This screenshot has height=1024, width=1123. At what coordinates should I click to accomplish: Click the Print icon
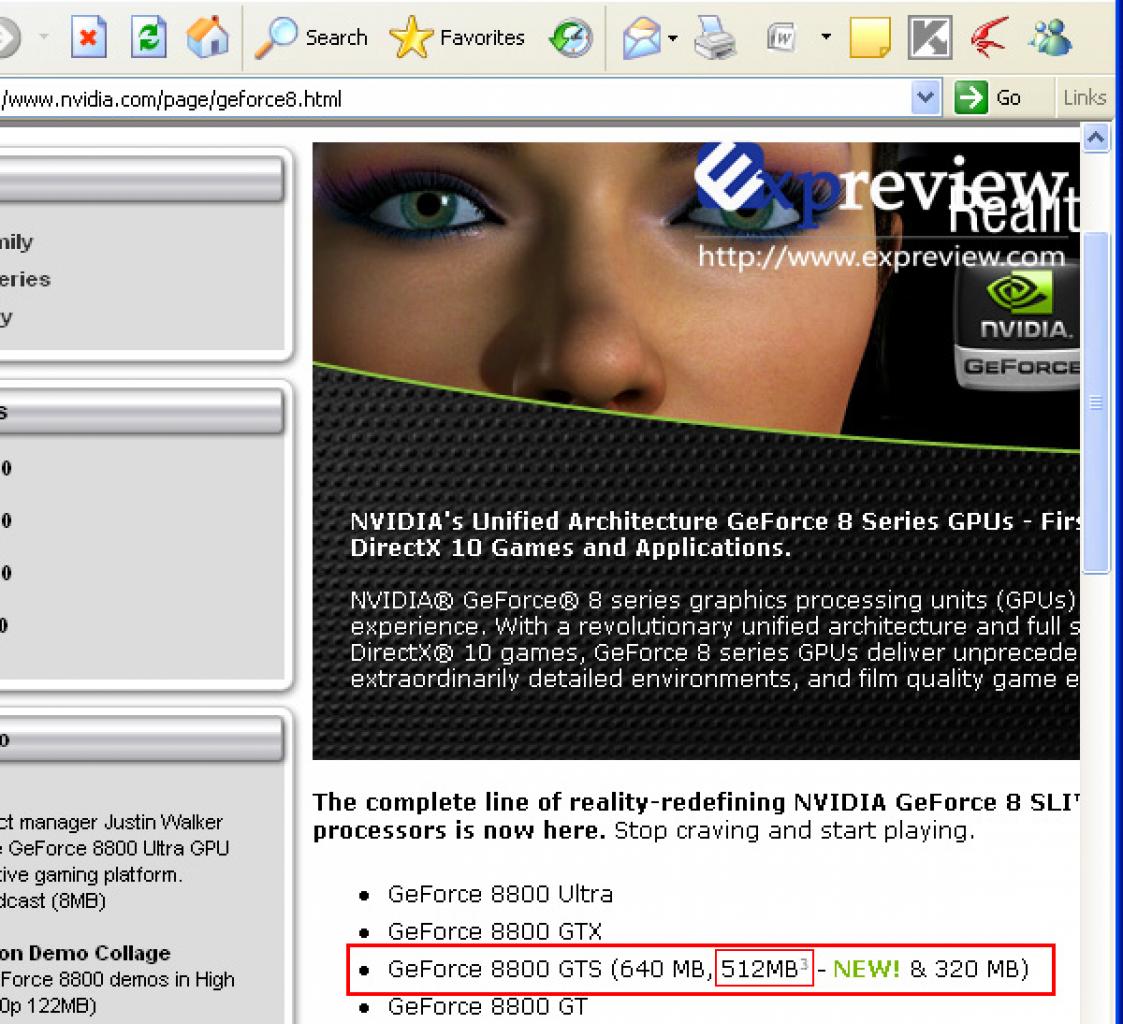click(x=715, y=37)
